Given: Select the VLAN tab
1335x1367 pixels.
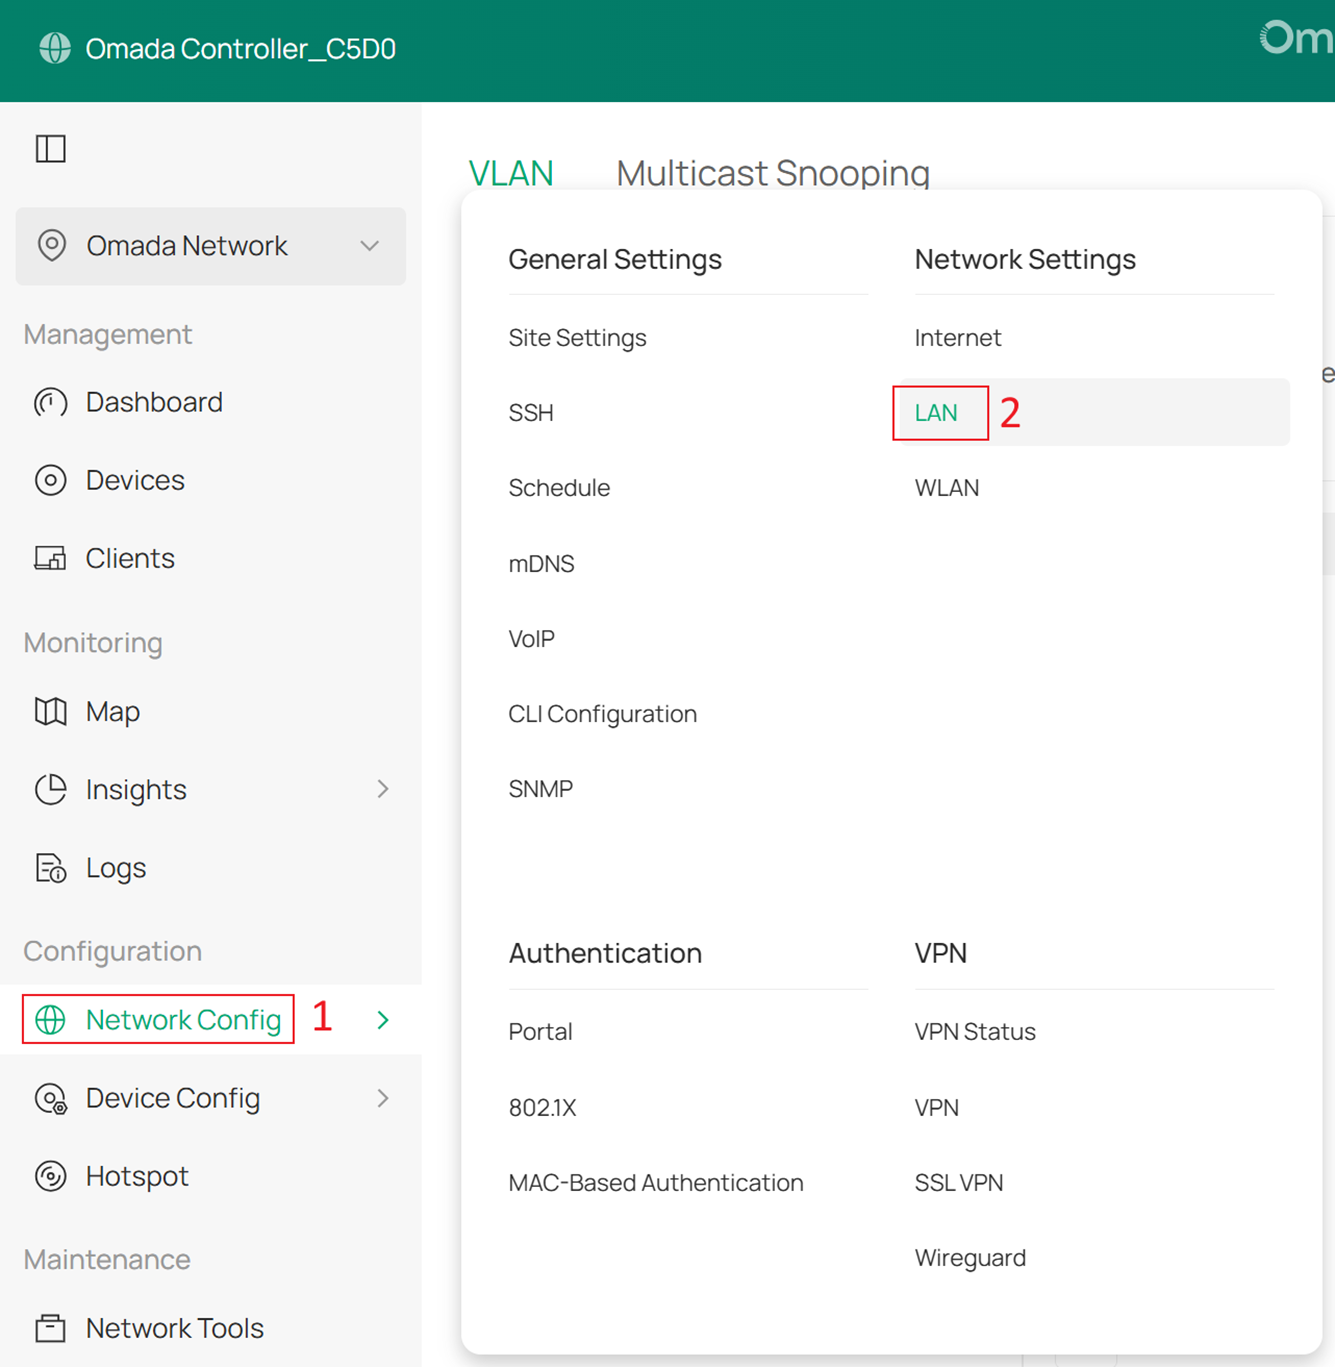Looking at the screenshot, I should click(x=512, y=172).
